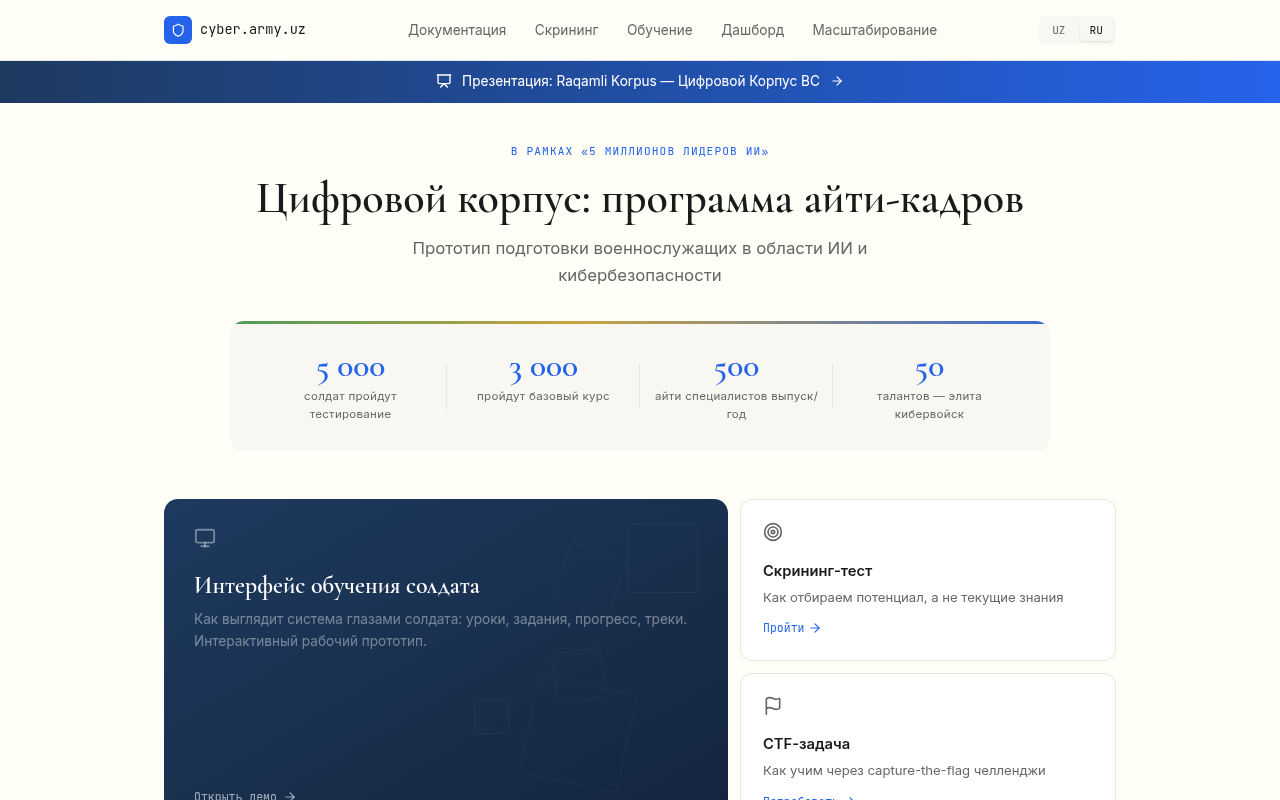Screen dimensions: 1280x800
Task: Click the arrow icon in blue banner
Action: coord(837,81)
